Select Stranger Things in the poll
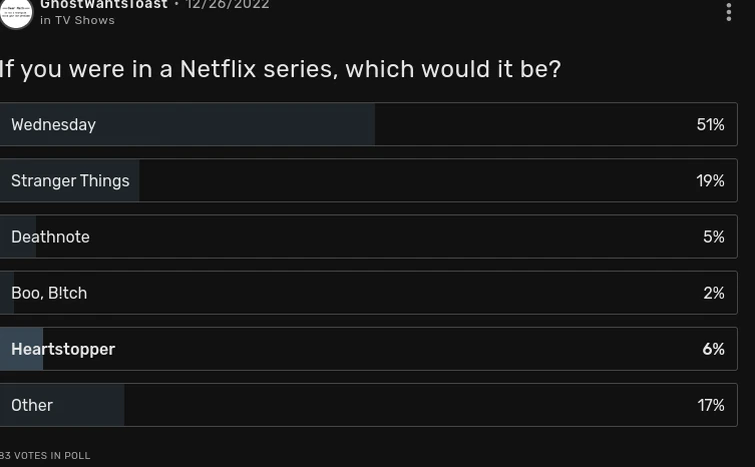 click(70, 181)
